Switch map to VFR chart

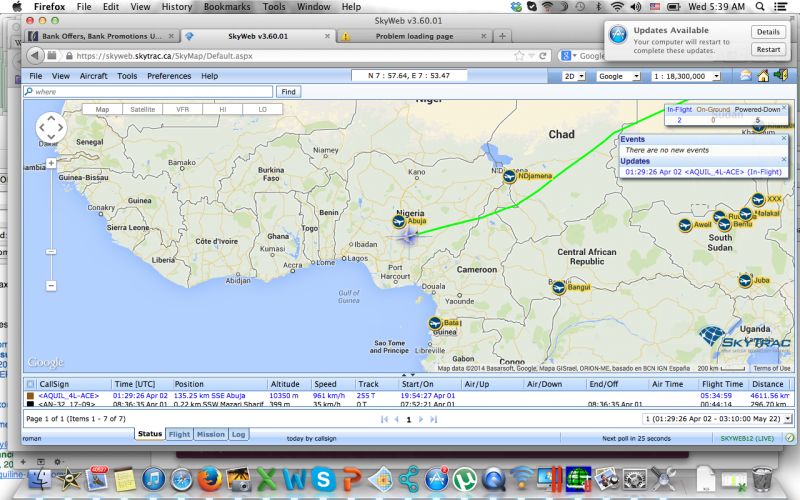pos(182,109)
